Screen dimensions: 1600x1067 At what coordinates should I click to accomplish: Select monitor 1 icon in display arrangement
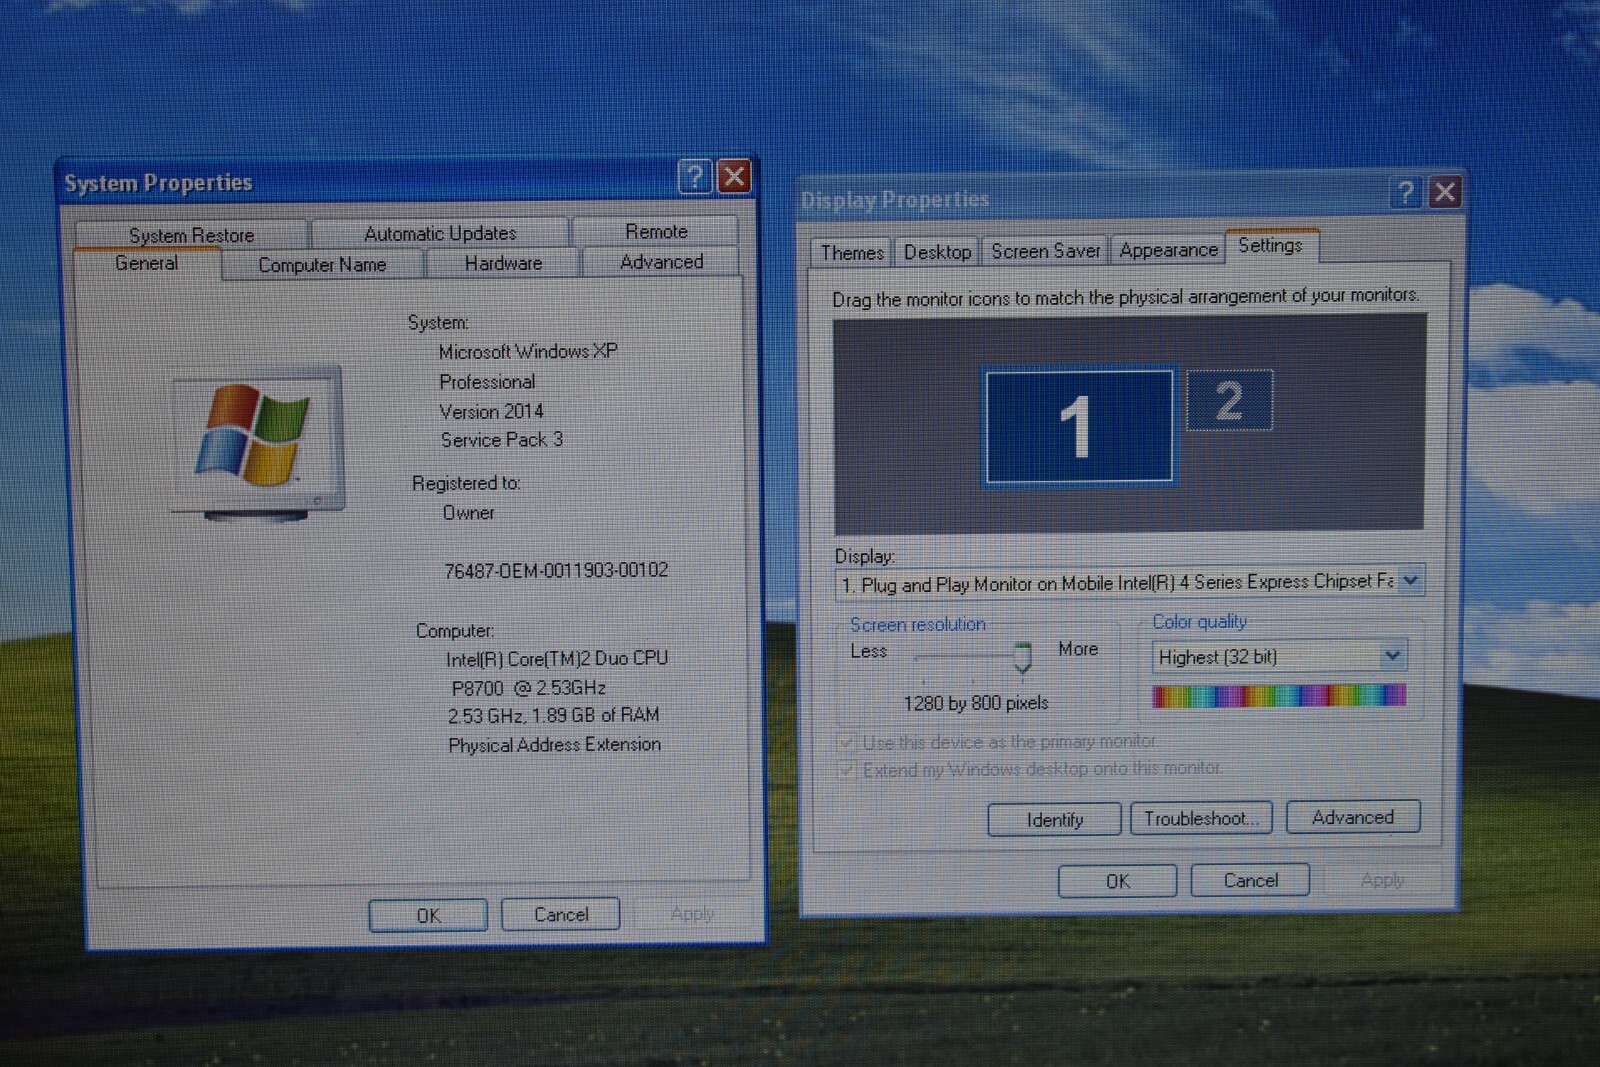1078,426
